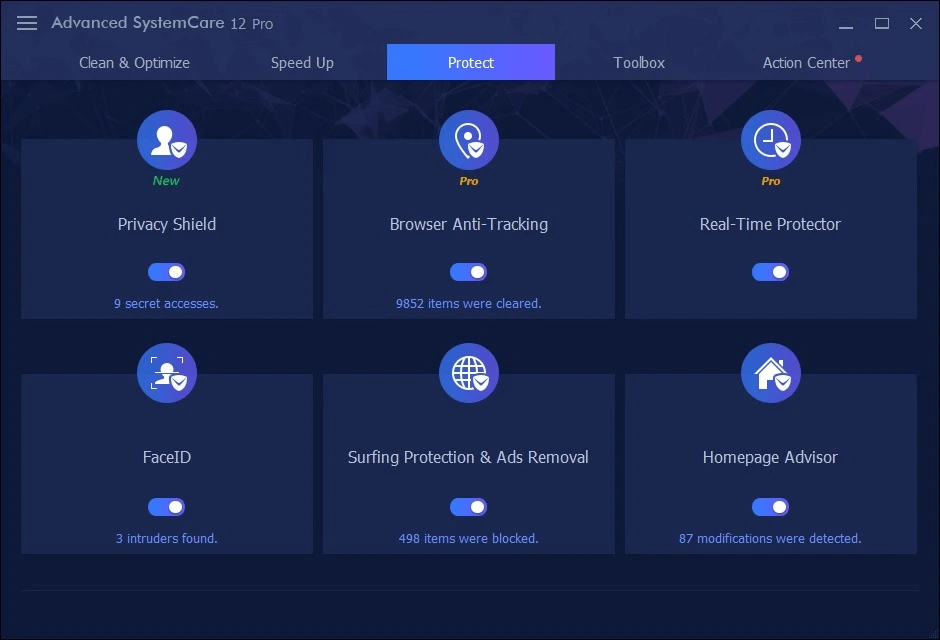Switch to the Clean & Optimize tab
Image resolution: width=940 pixels, height=640 pixels.
(x=134, y=62)
